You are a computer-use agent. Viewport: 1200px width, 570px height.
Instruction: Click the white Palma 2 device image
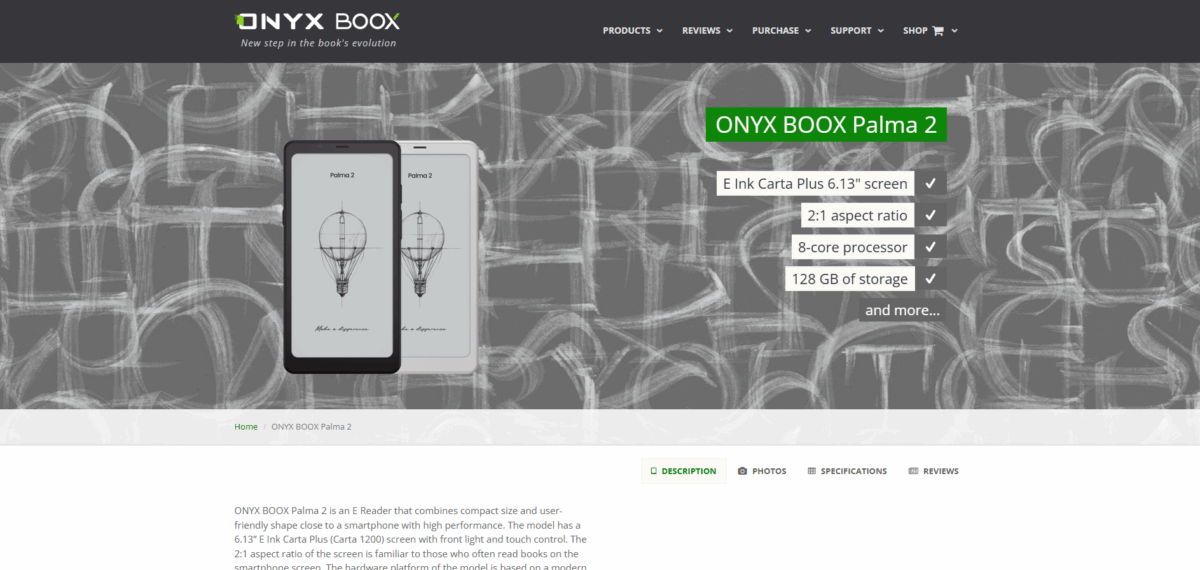(x=442, y=257)
